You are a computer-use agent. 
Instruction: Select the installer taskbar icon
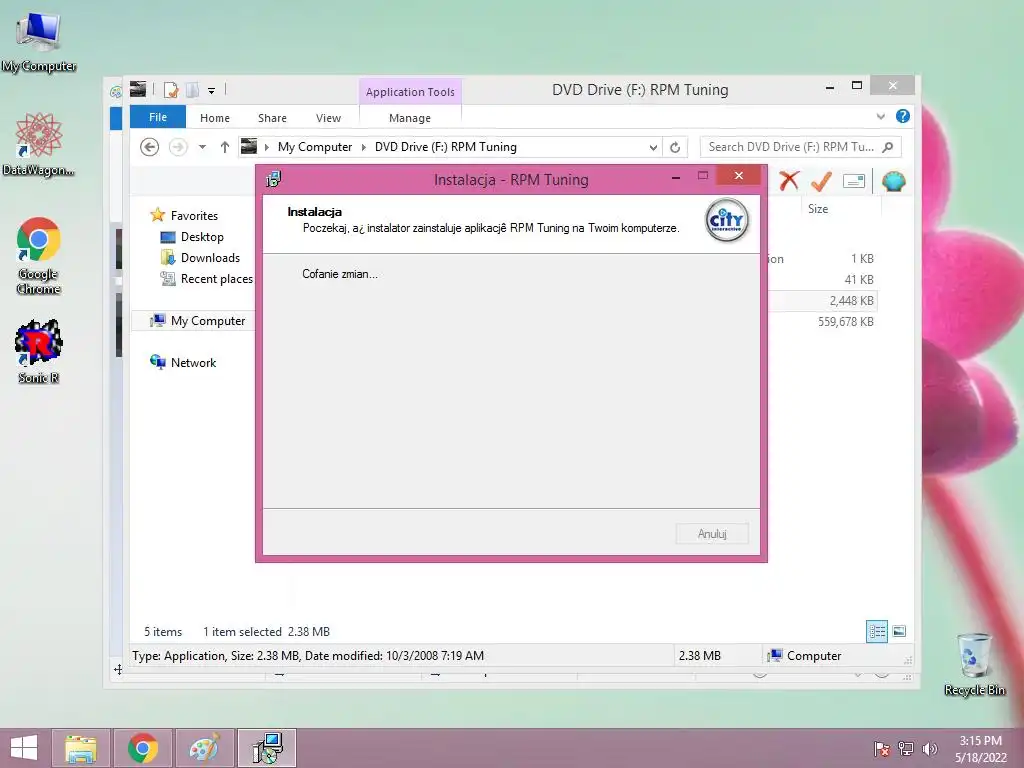267,748
